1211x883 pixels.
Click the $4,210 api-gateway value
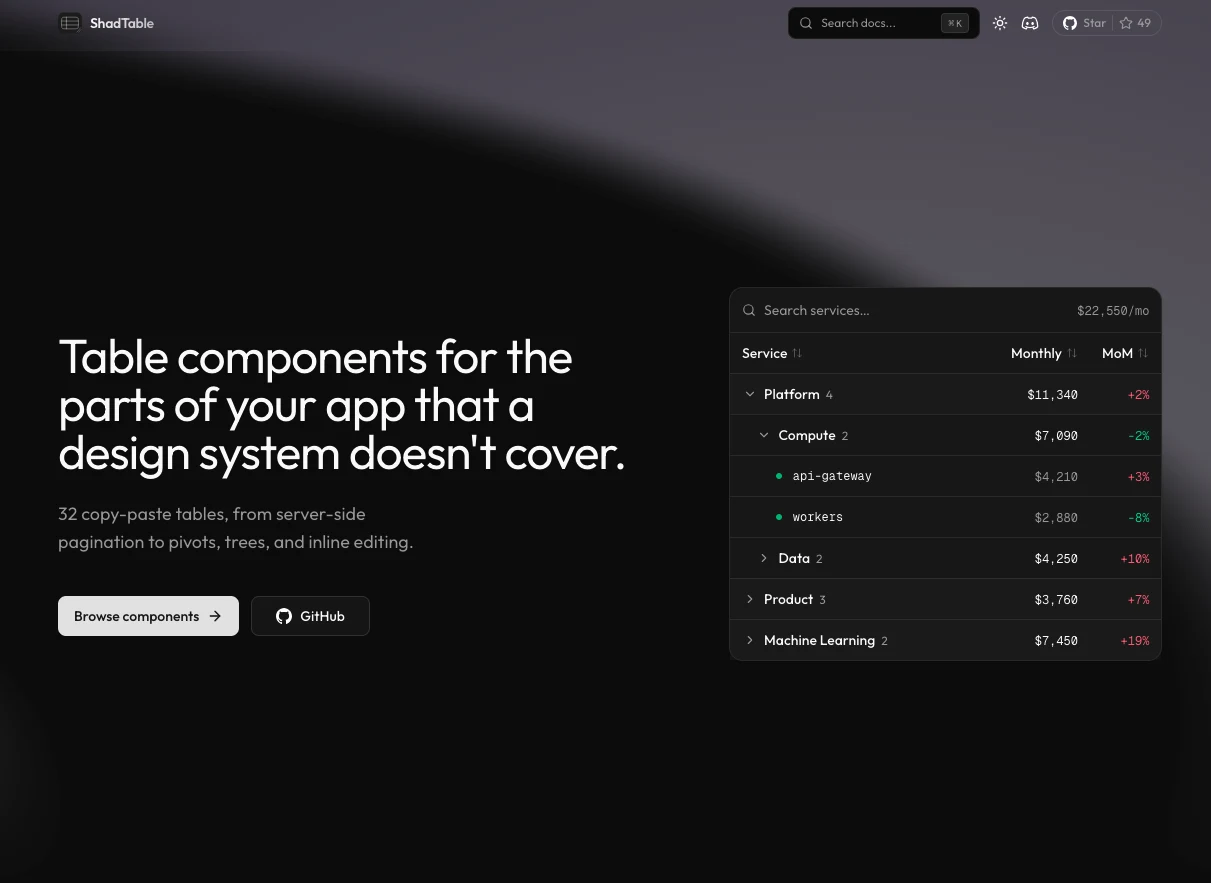(x=1056, y=477)
